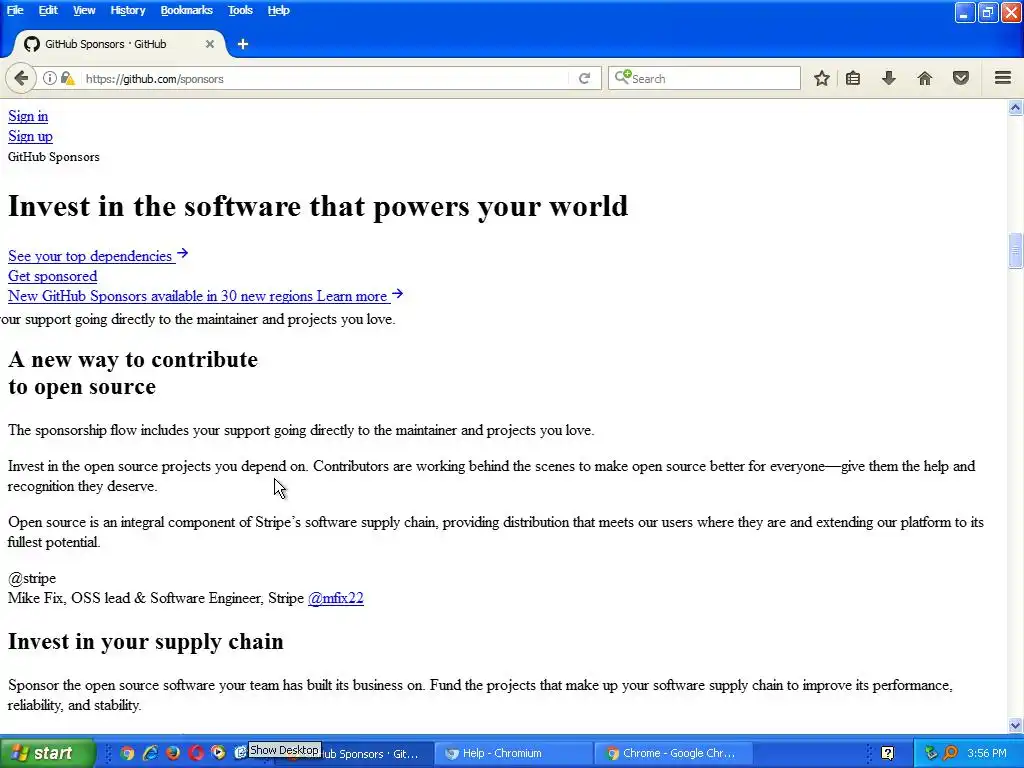Viewport: 1024px width, 768px height.
Task: Go to the home page icon
Action: coord(925,78)
